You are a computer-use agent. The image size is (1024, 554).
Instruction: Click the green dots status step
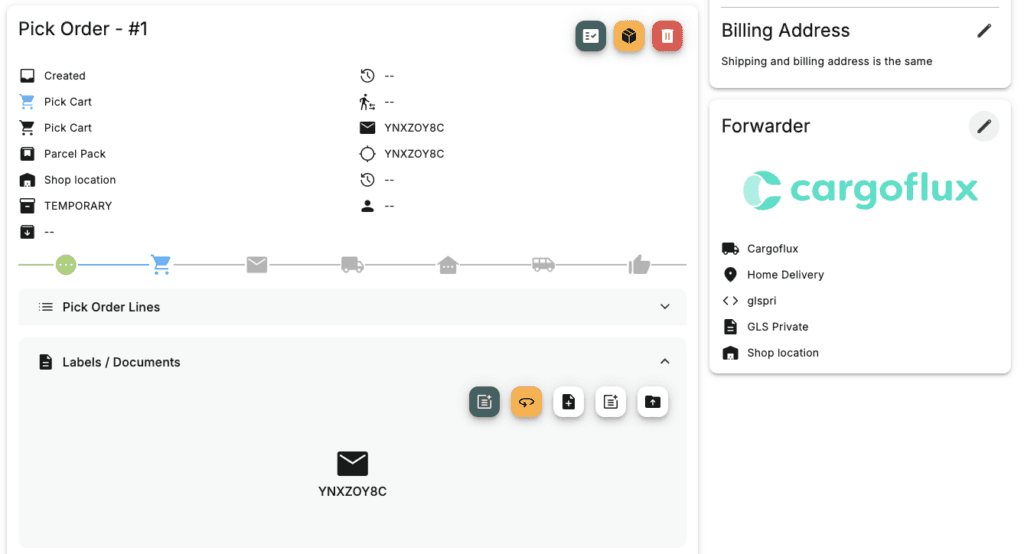coord(66,265)
